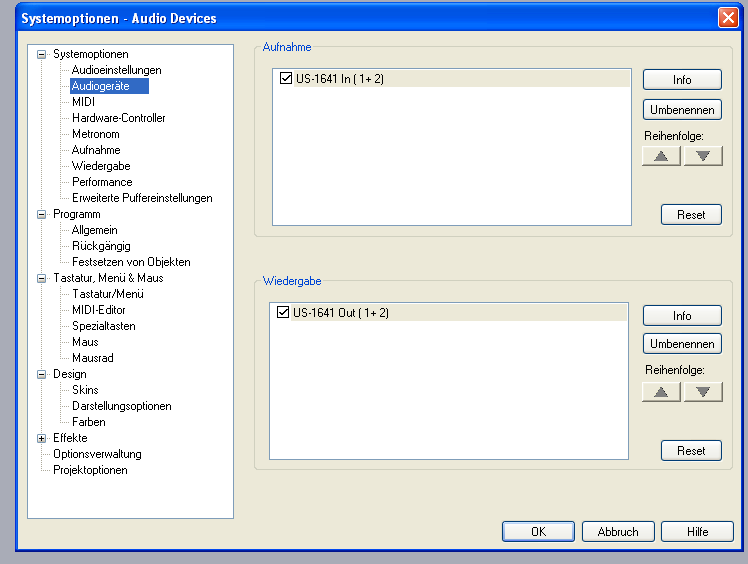
Task: Close the Systemoptionen dialog window
Action: 728,18
